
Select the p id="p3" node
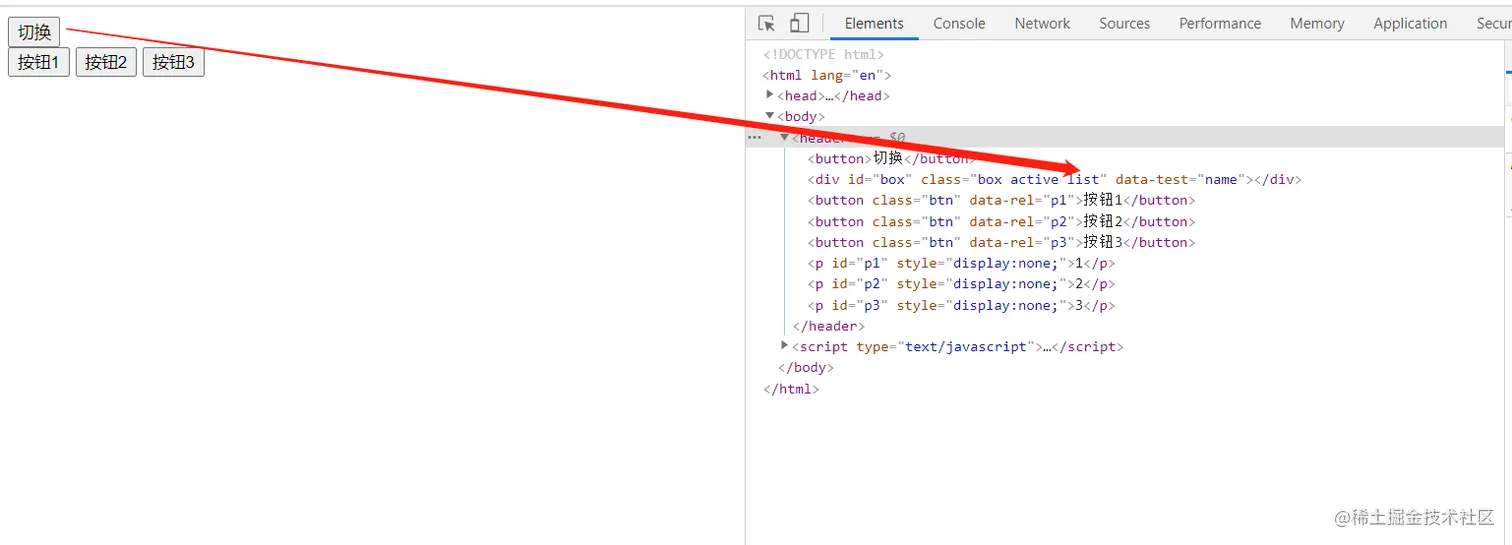961,306
